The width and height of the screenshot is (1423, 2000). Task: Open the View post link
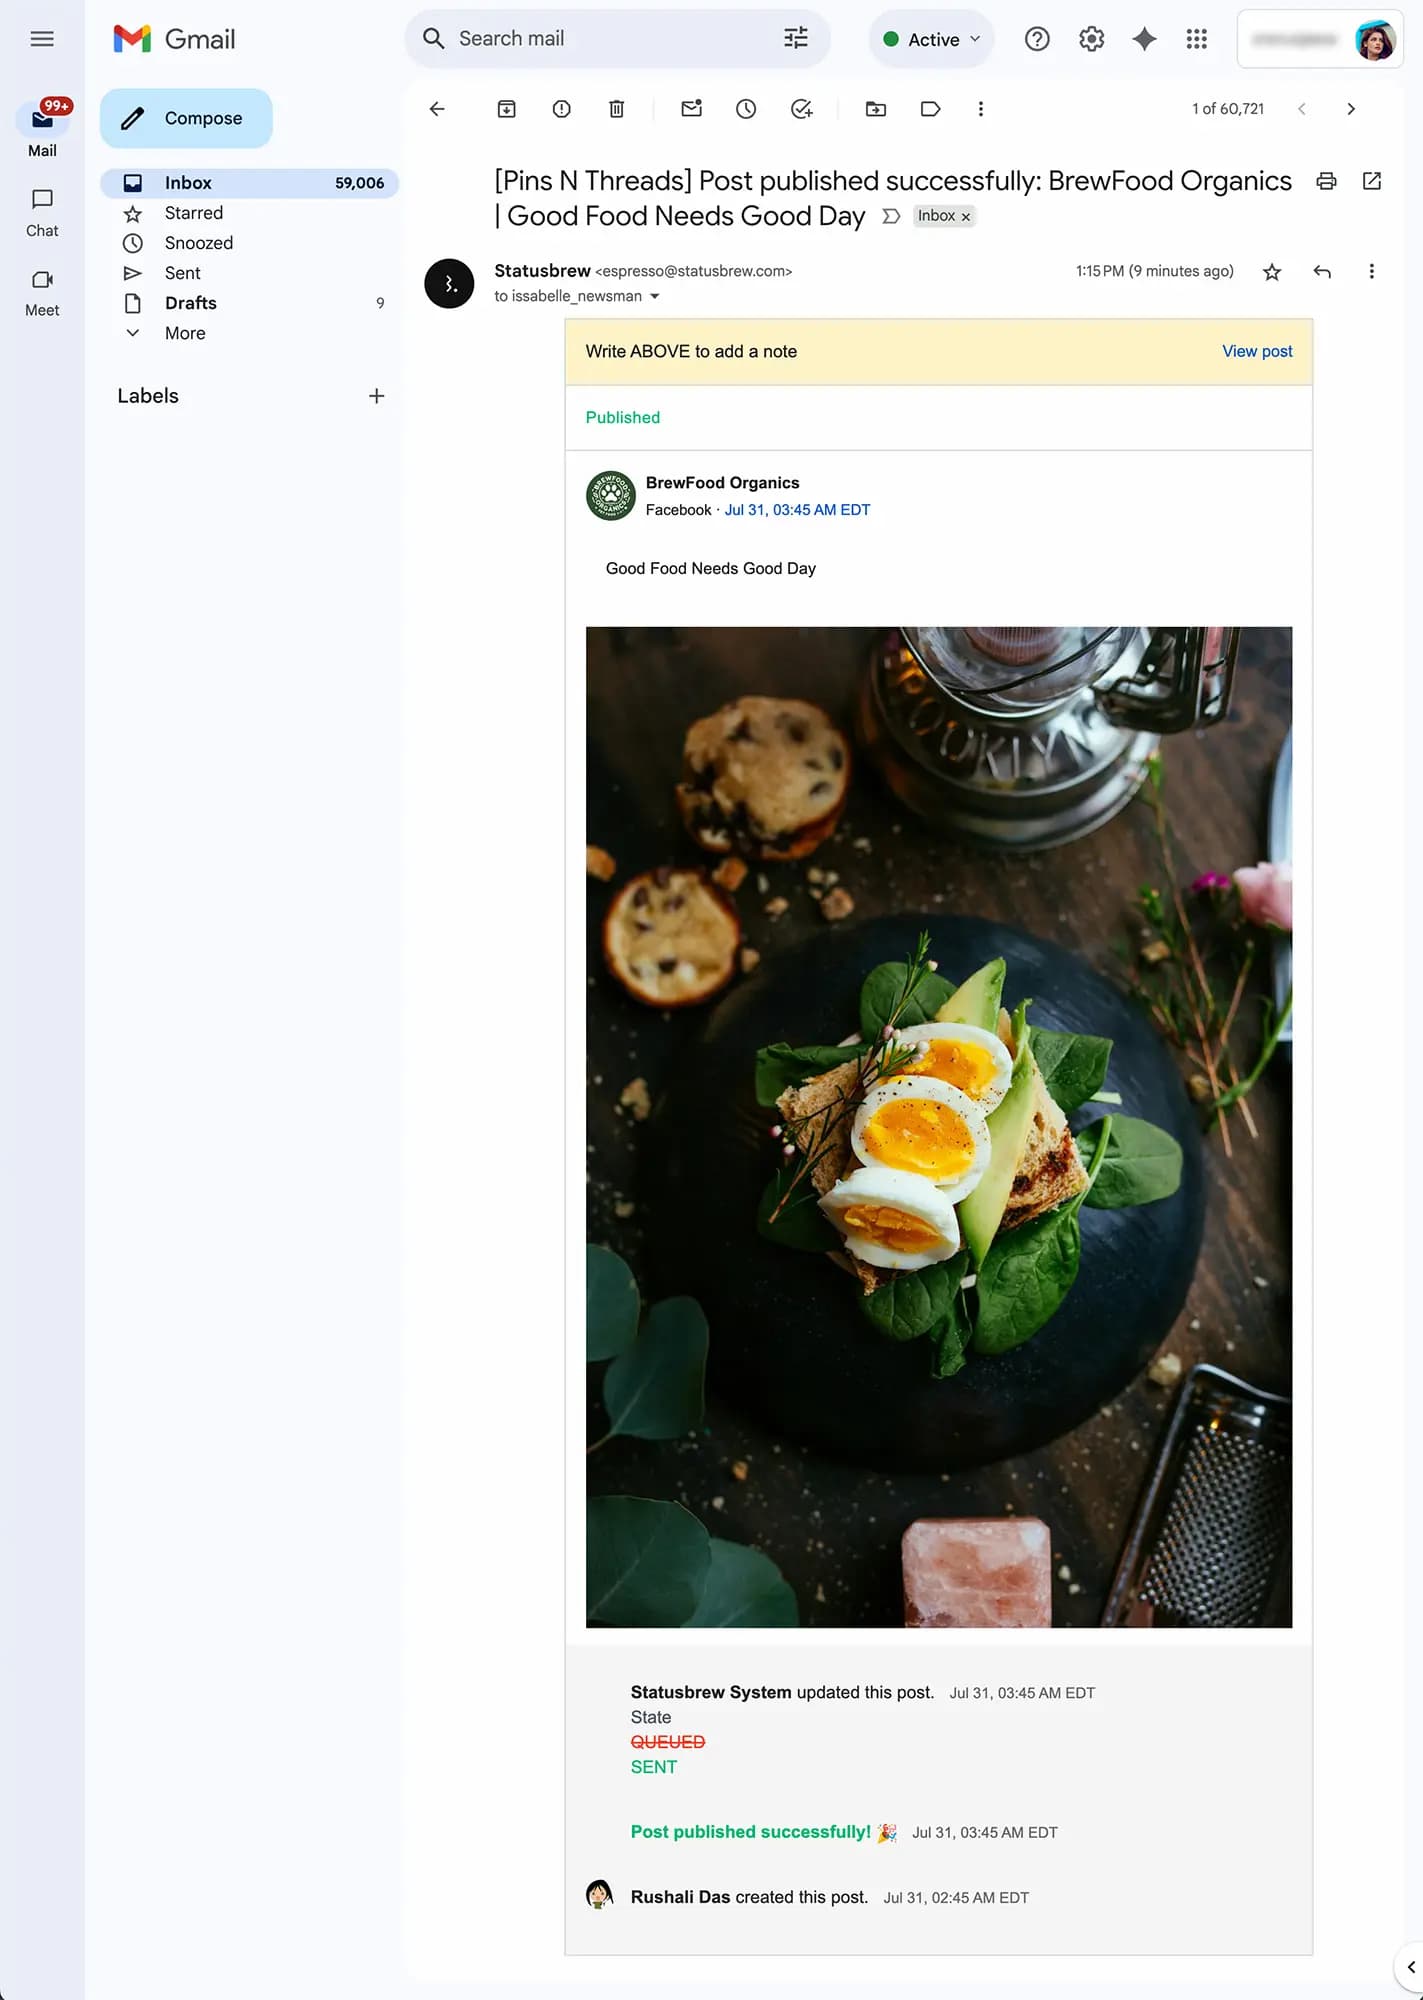tap(1257, 351)
